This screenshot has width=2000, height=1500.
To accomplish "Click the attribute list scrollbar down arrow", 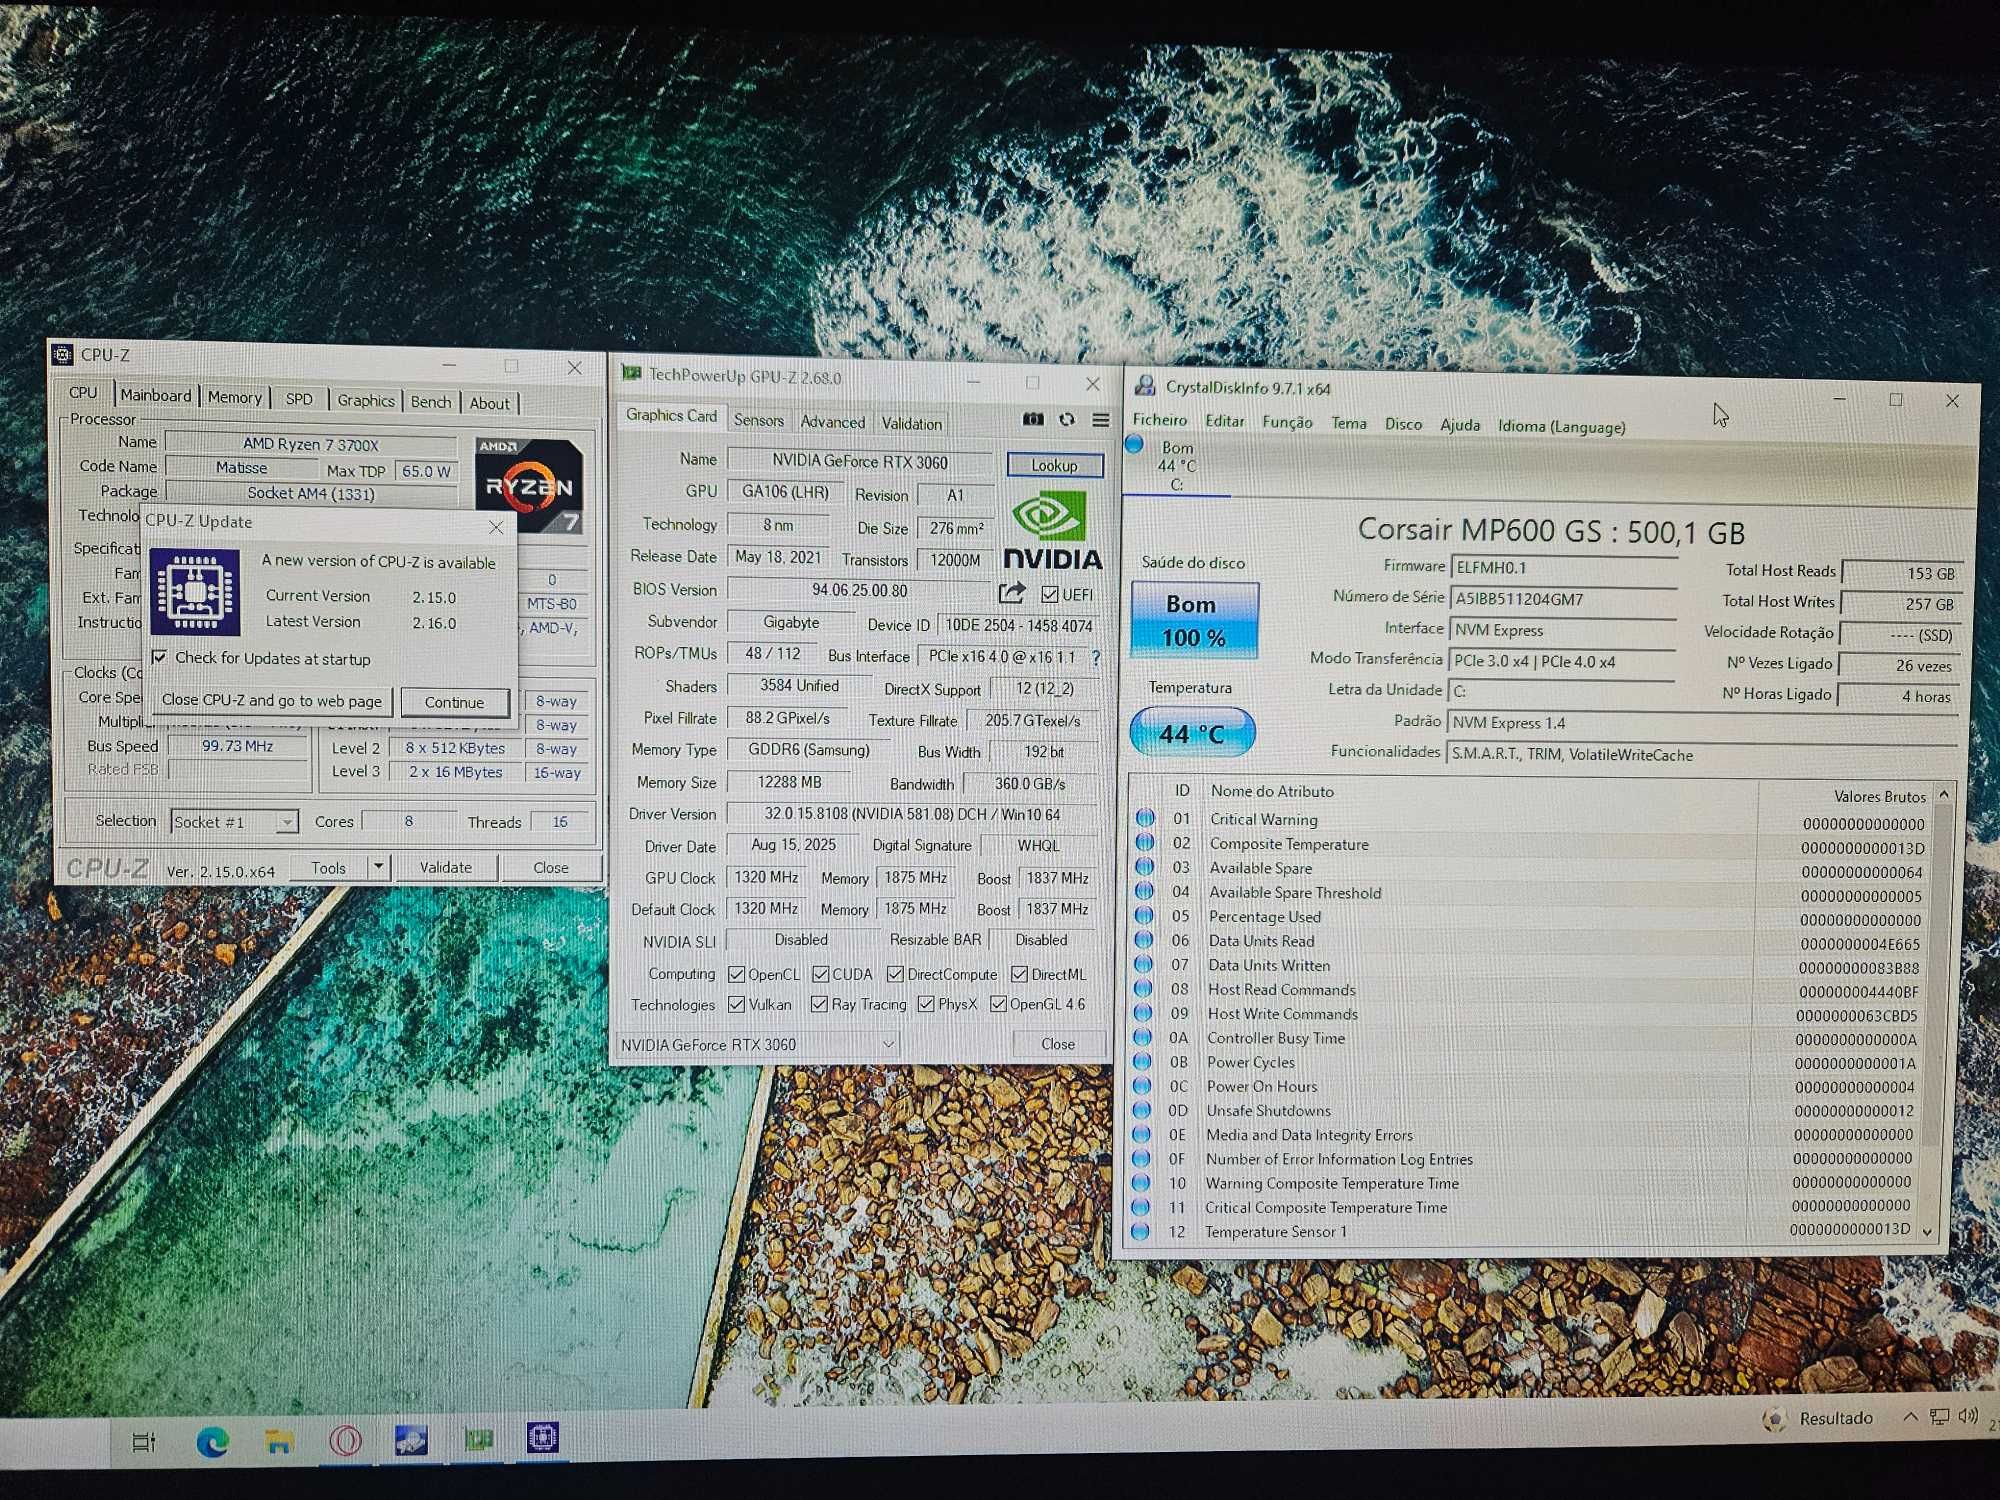I will pos(1929,1232).
